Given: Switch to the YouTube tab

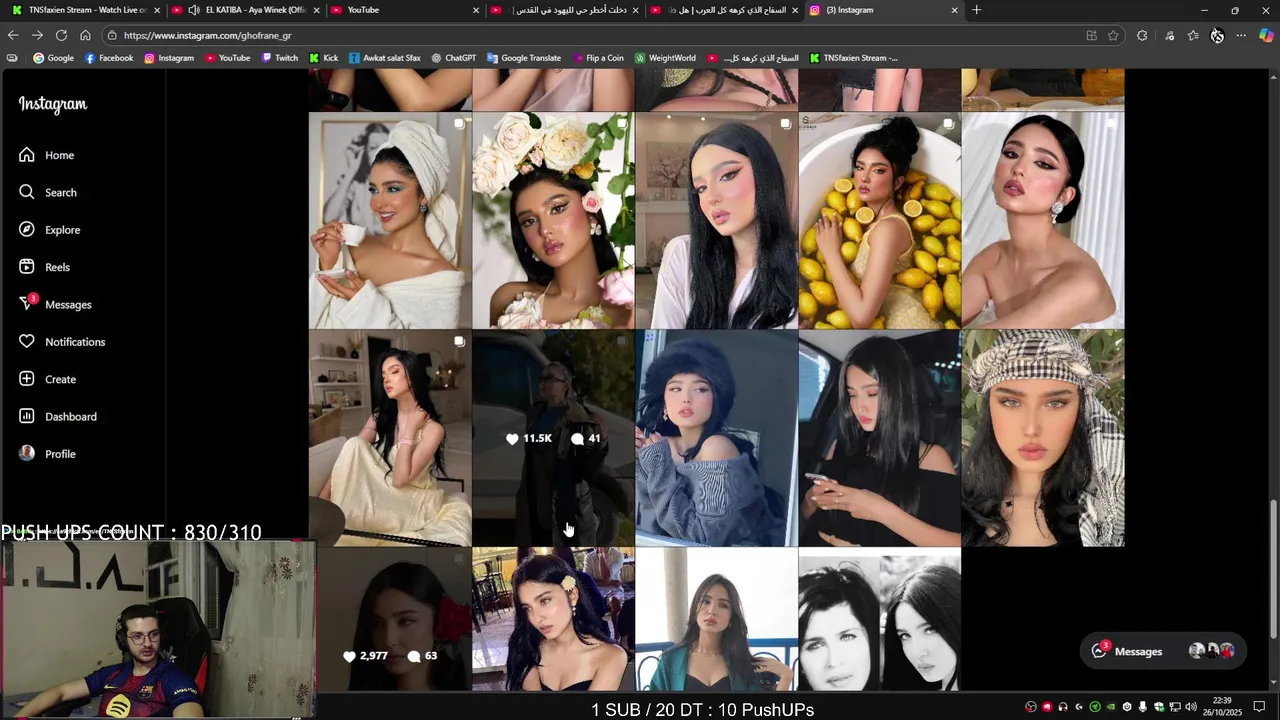Looking at the screenshot, I should [405, 10].
